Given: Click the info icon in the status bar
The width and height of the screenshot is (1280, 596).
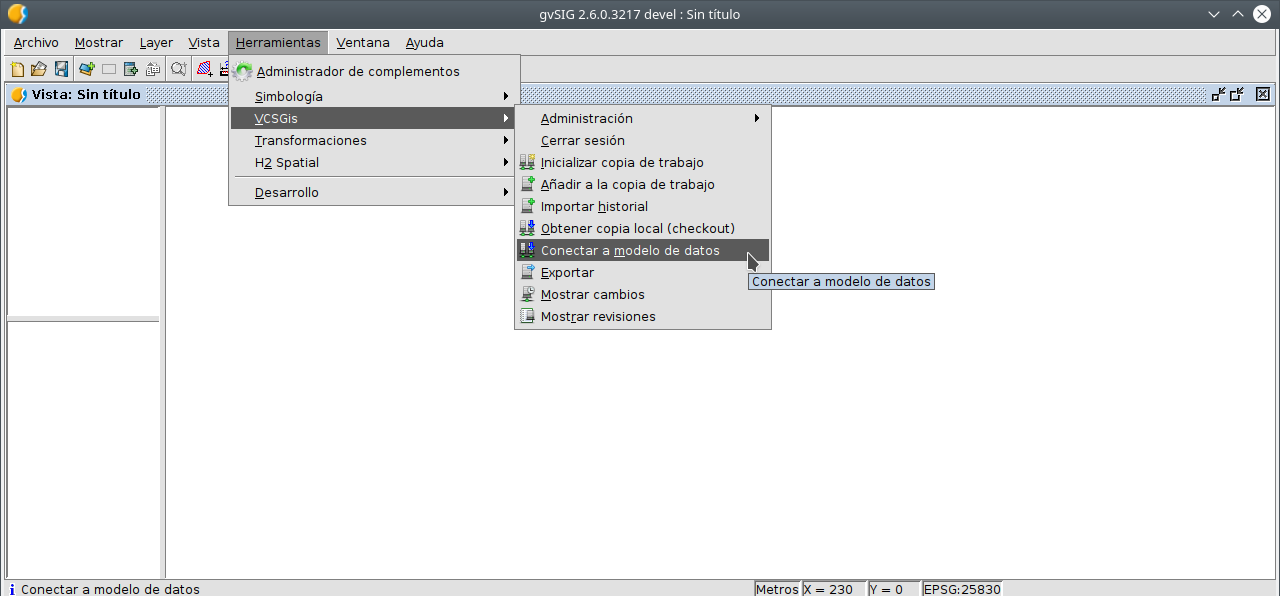Looking at the screenshot, I should 11,589.
